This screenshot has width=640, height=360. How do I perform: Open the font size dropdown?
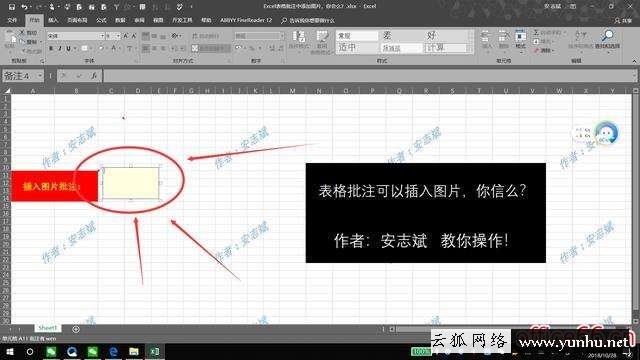click(x=118, y=36)
